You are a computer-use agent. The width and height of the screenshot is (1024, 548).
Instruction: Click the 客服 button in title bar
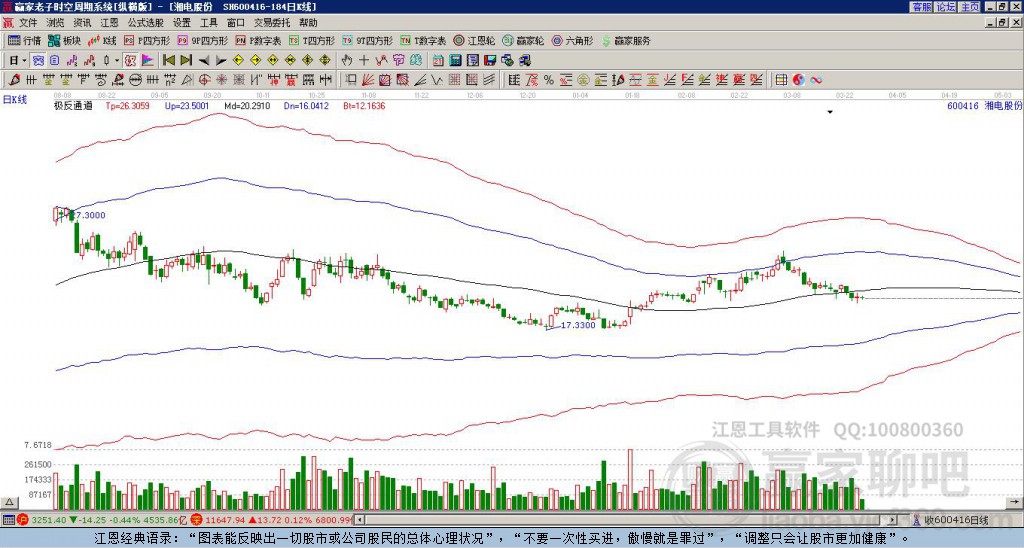[x=921, y=7]
